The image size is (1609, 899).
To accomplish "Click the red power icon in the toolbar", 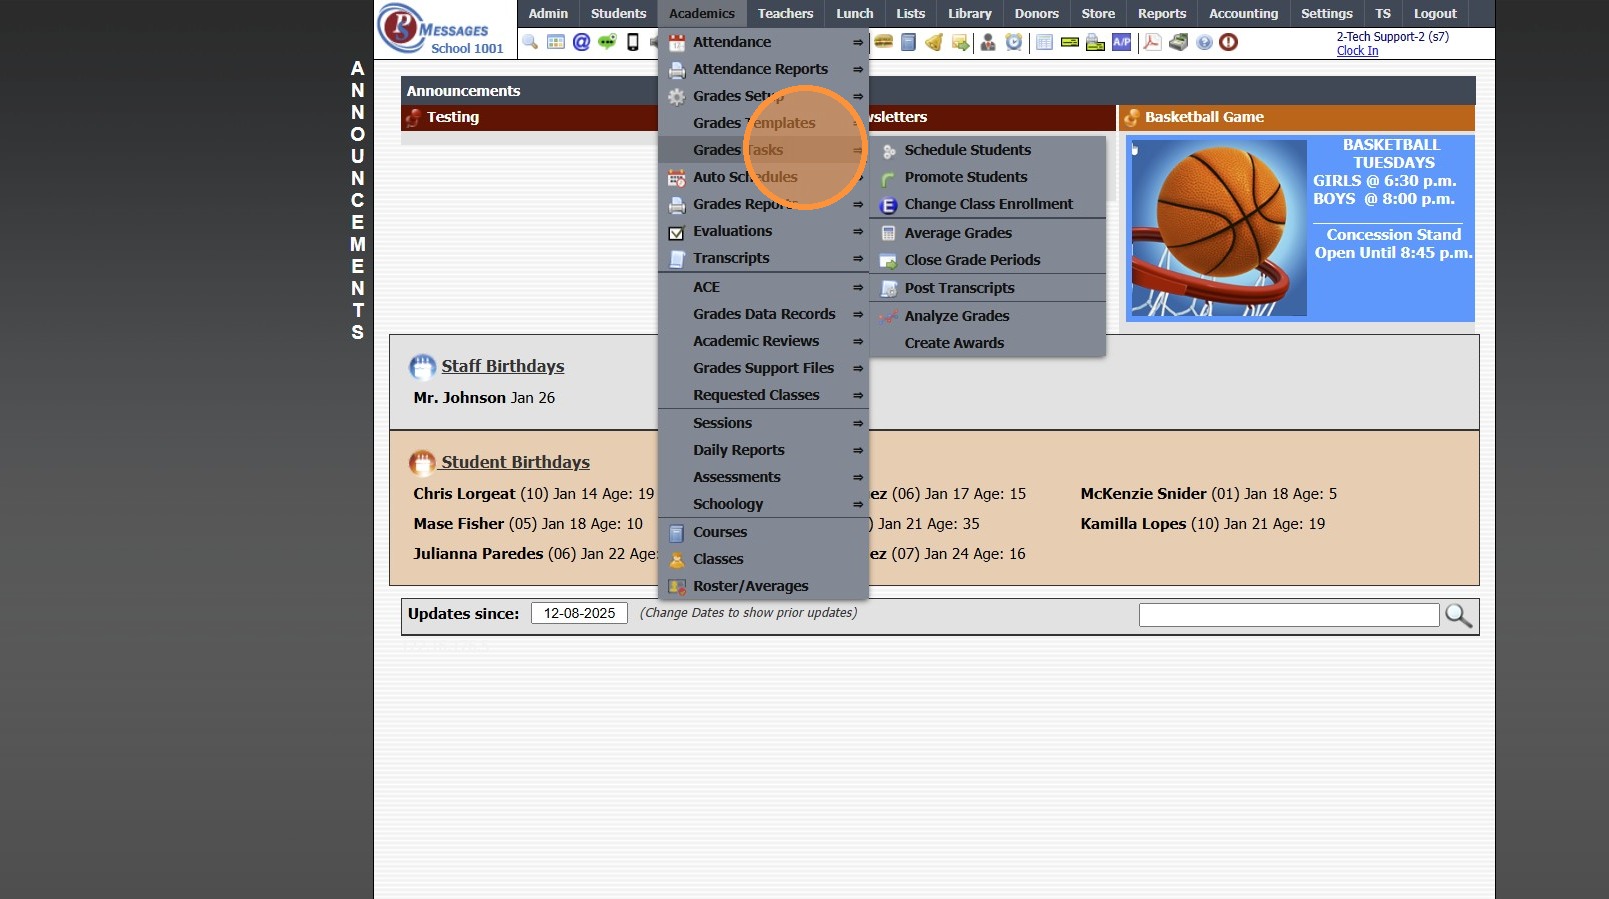I will click(x=1229, y=42).
